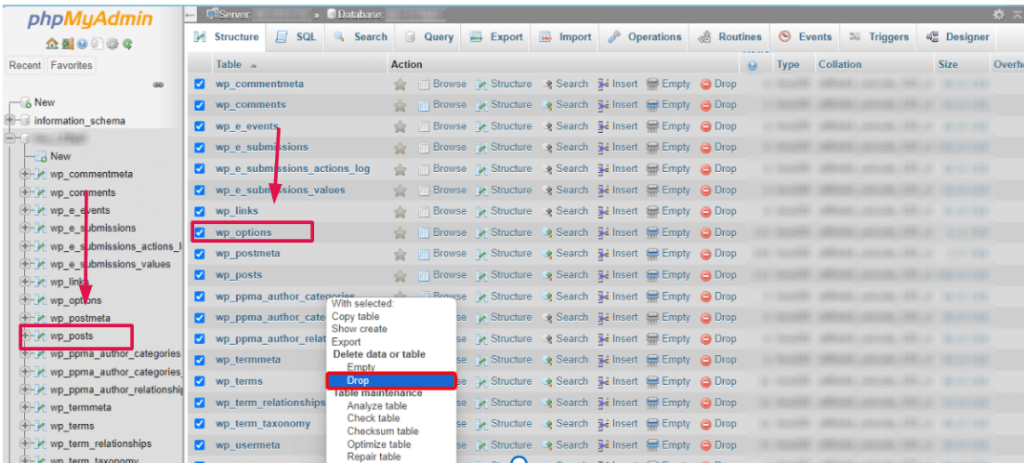Expand the wp_posts table in sidebar tree
This screenshot has width=1024, height=463.
pos(26,336)
